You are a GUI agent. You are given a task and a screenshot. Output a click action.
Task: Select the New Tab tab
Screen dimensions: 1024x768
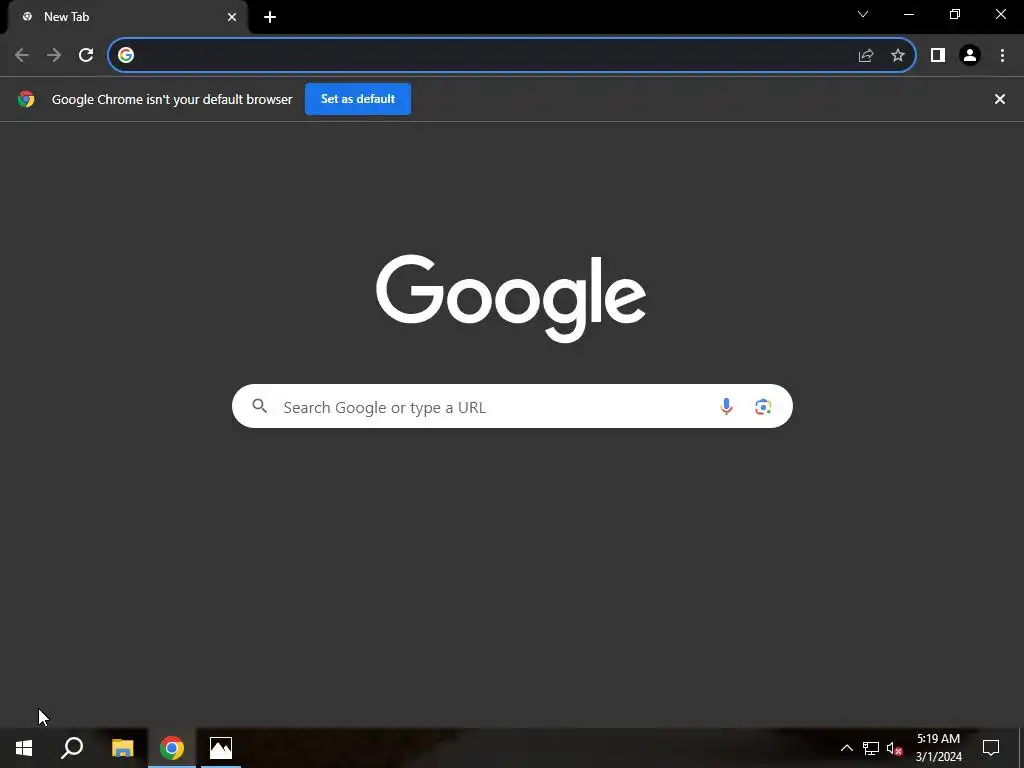pos(128,17)
